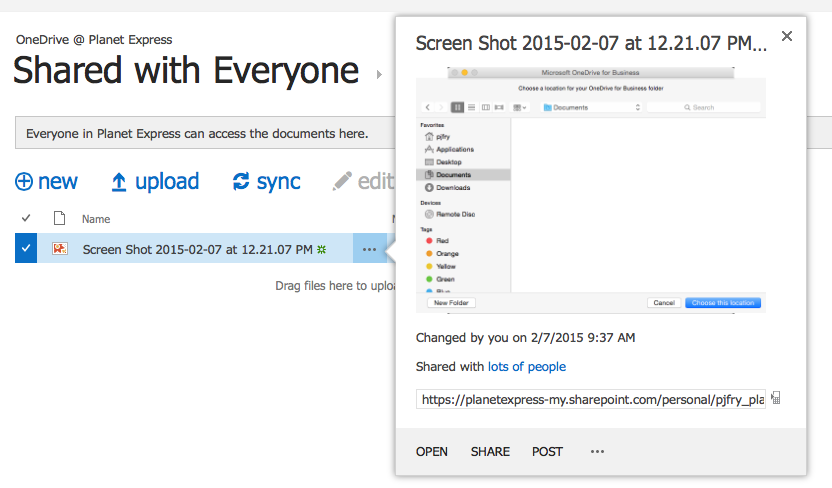Sort by the Name column header
Viewport: 832px width, 488px height.
[x=96, y=219]
